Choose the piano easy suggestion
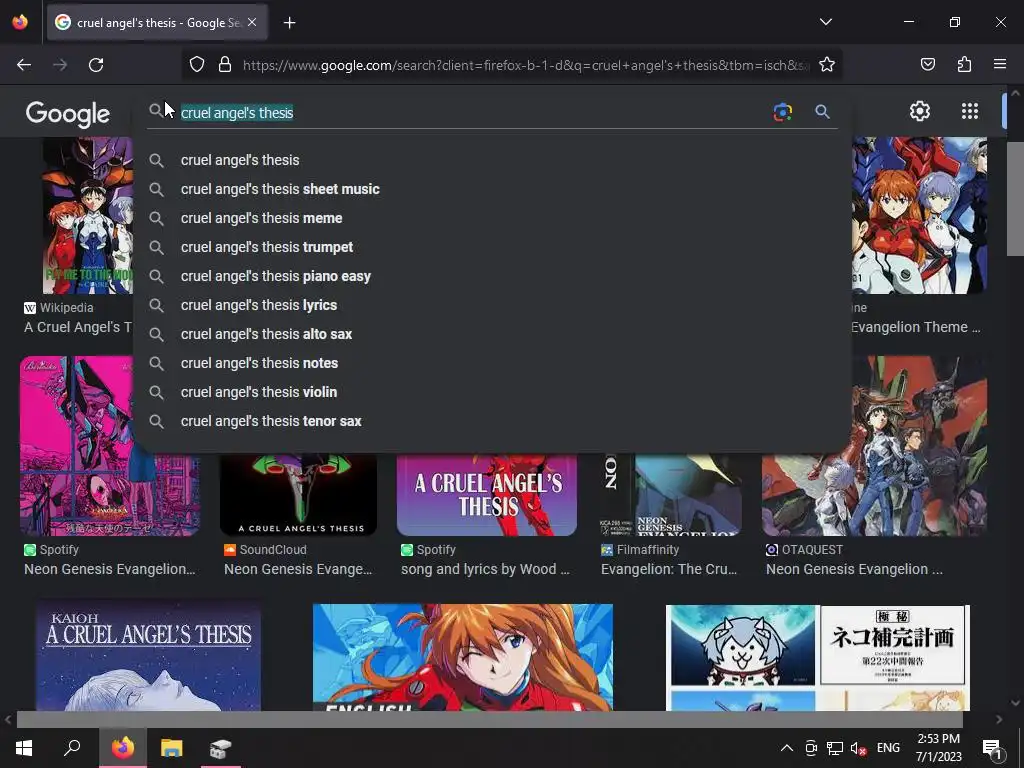The width and height of the screenshot is (1024, 768). tap(493, 276)
